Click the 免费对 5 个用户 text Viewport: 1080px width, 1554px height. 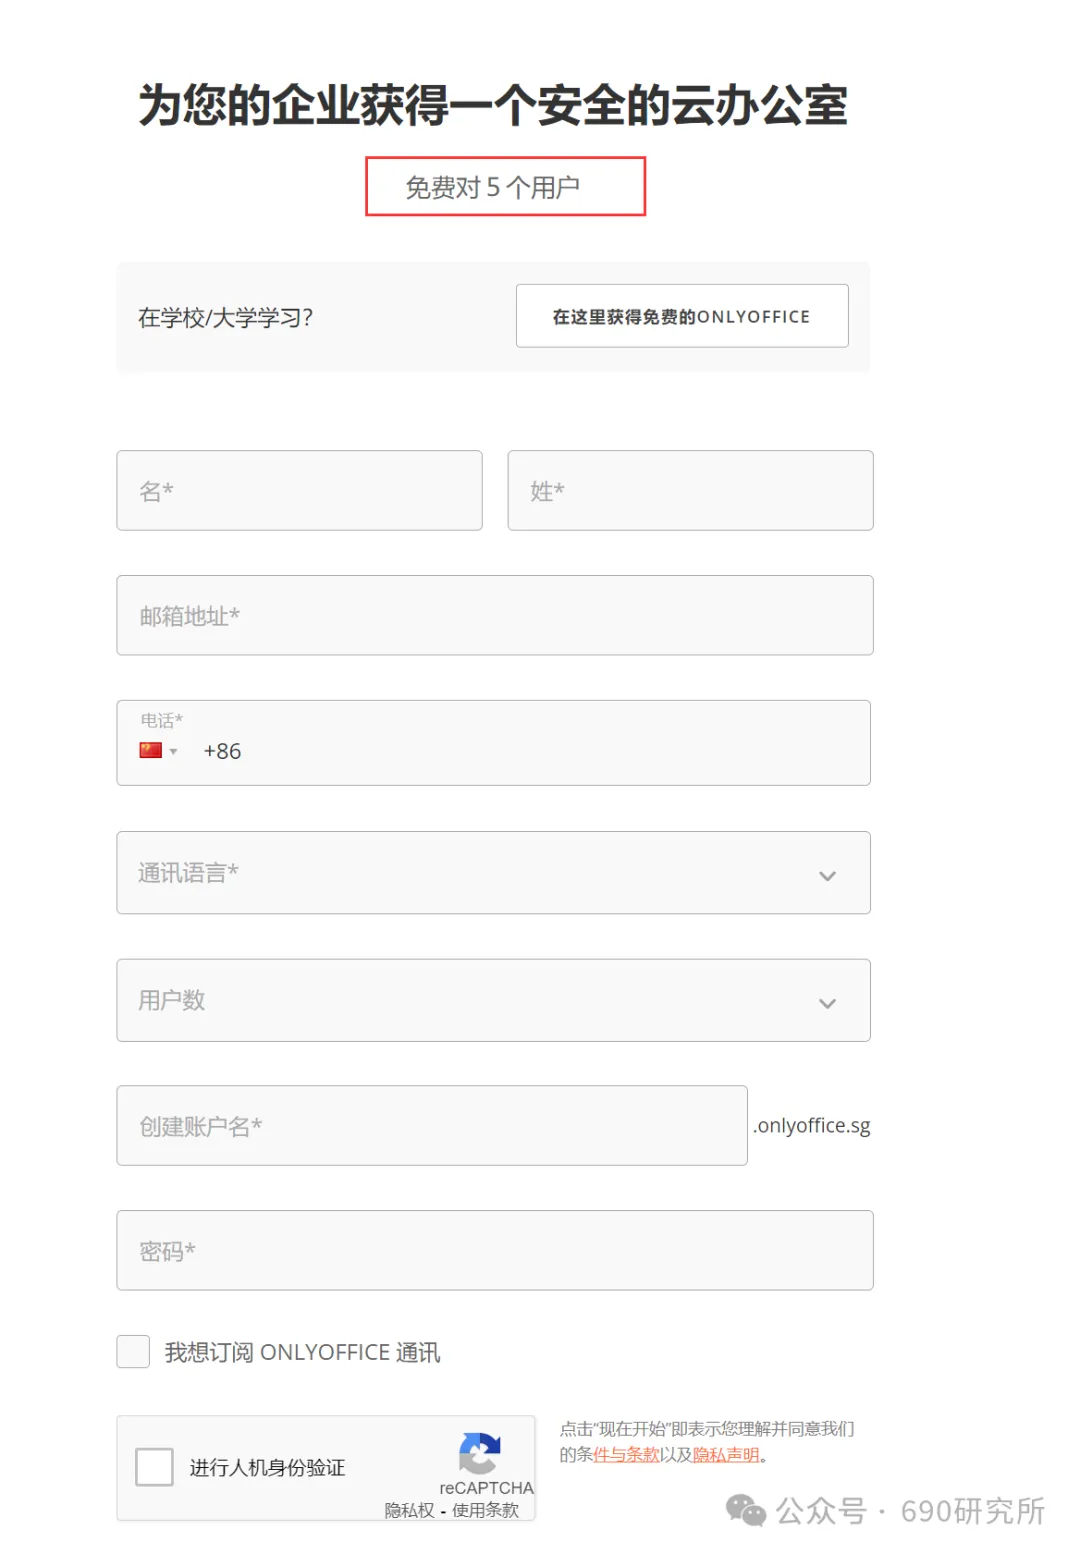tap(493, 187)
